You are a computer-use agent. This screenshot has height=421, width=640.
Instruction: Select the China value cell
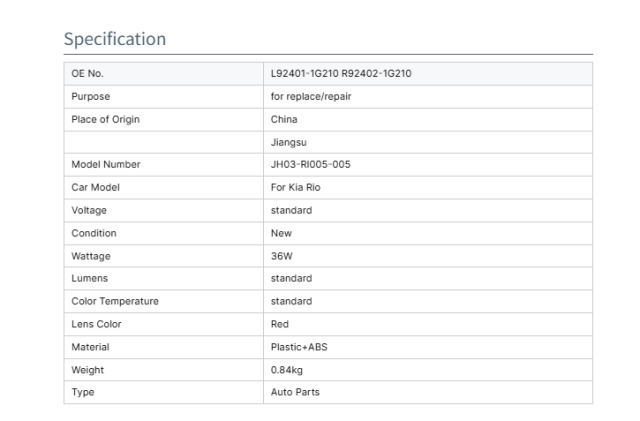284,120
